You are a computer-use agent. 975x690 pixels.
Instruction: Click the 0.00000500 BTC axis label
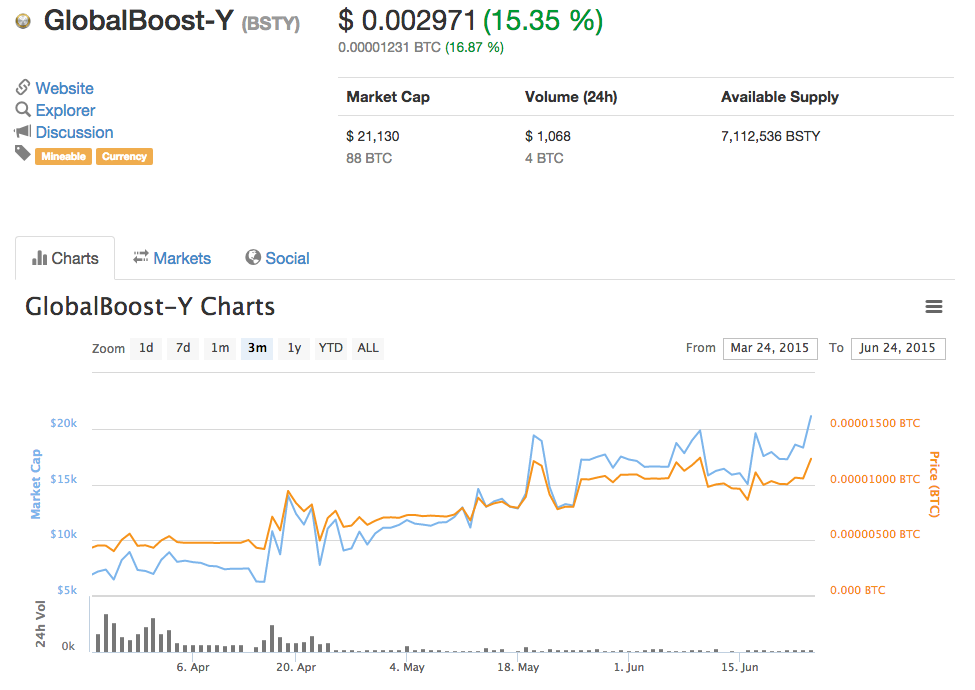[x=875, y=535]
